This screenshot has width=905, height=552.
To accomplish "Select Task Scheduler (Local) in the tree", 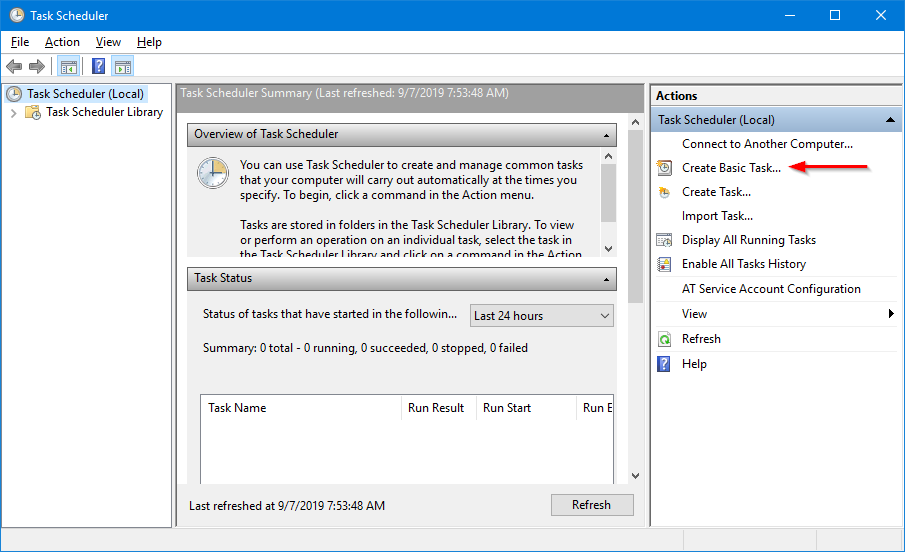I will 85,94.
